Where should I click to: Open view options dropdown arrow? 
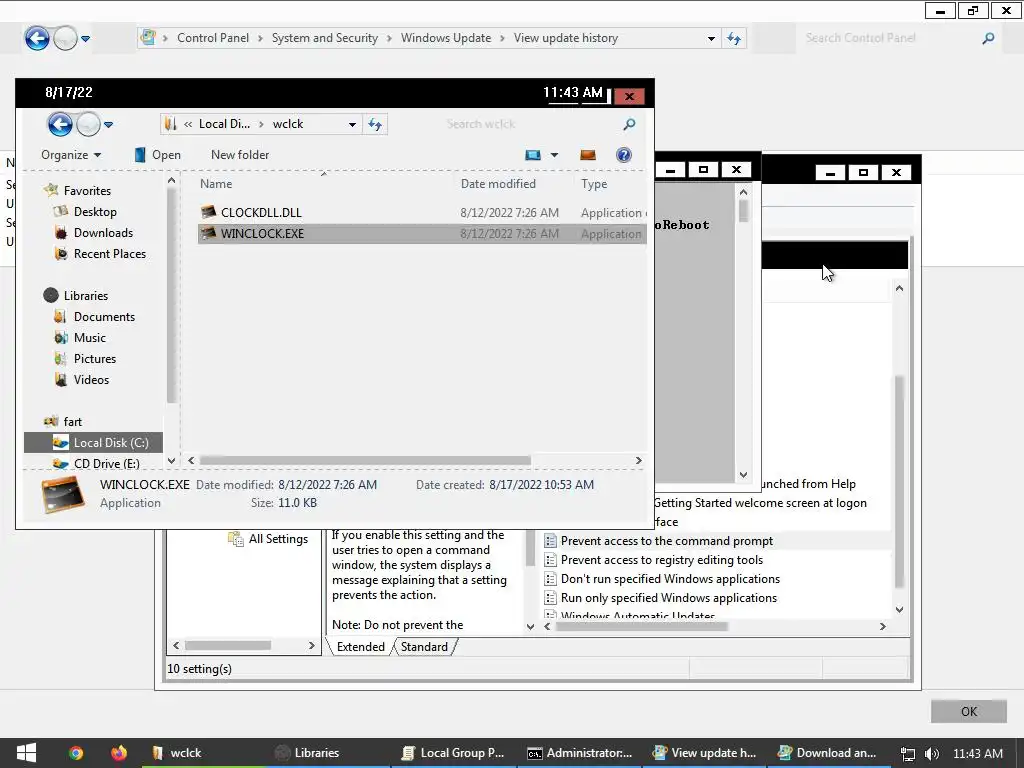[x=554, y=155]
